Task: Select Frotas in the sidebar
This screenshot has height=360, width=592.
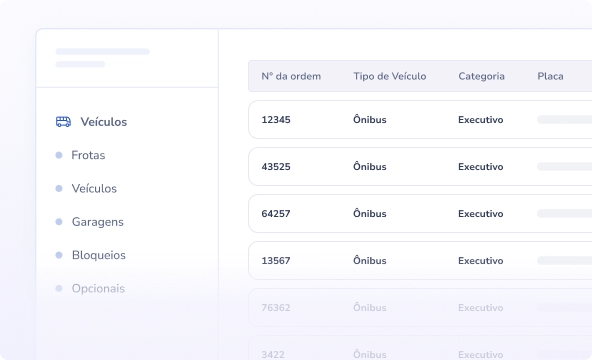Action: coord(88,155)
